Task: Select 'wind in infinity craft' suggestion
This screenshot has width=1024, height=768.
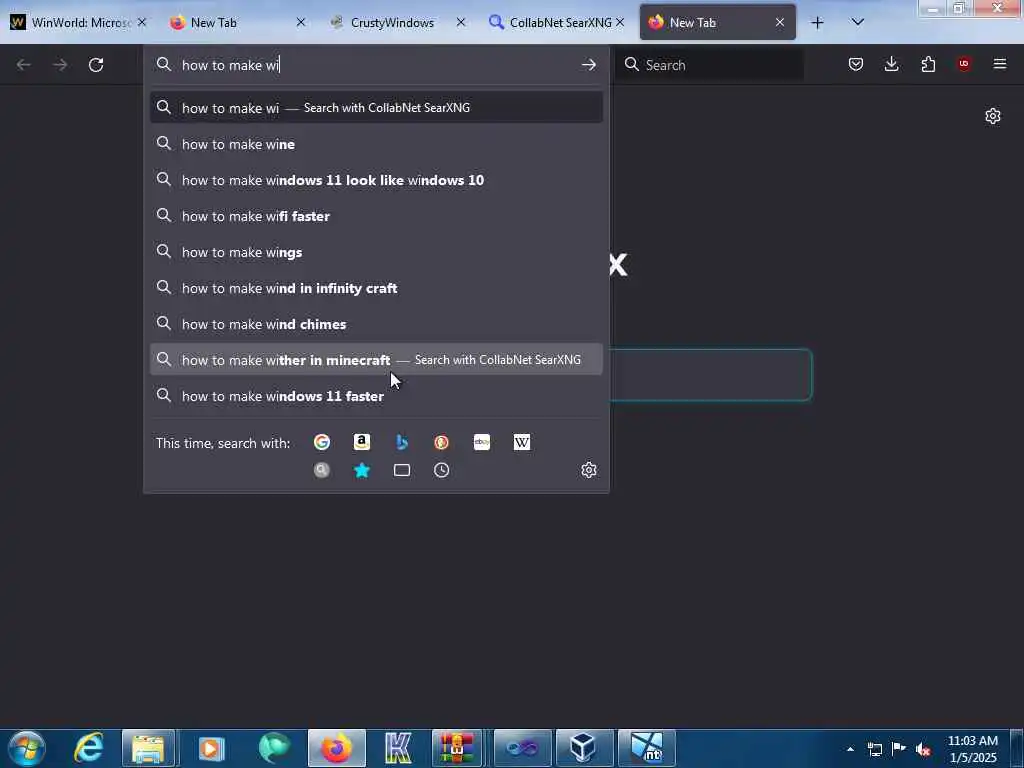Action: pyautogui.click(x=376, y=288)
